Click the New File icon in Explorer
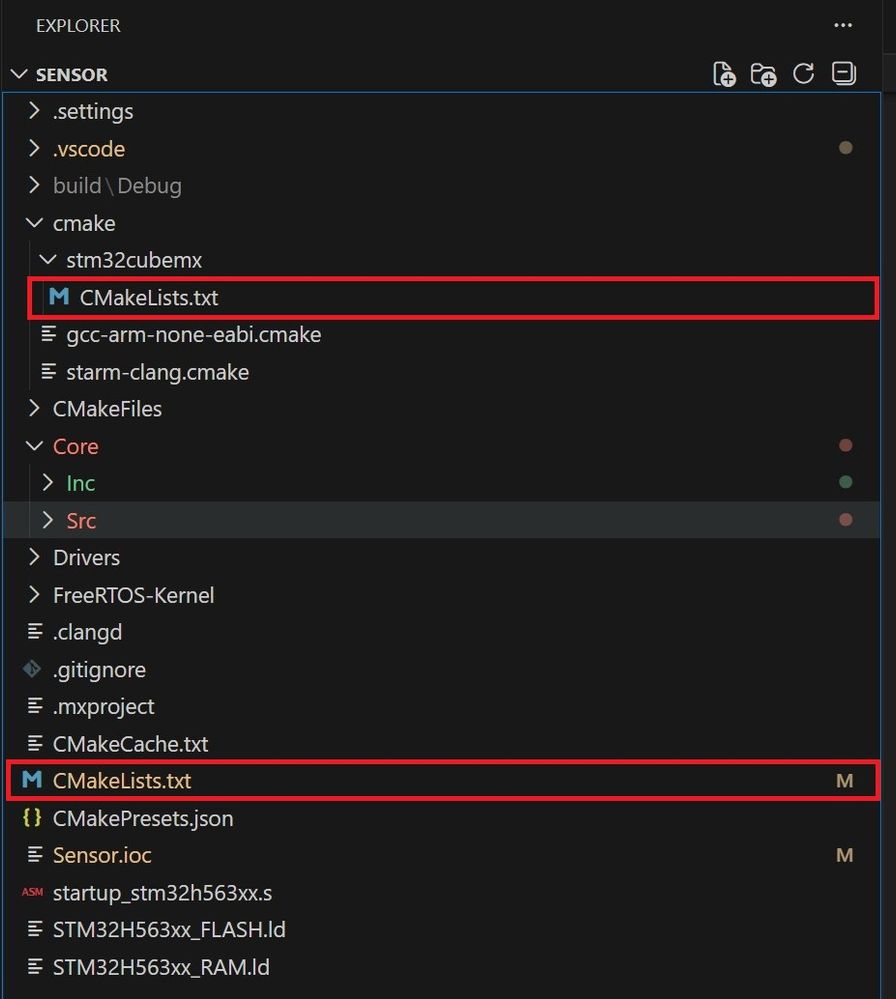The width and height of the screenshot is (896, 999). pos(724,73)
